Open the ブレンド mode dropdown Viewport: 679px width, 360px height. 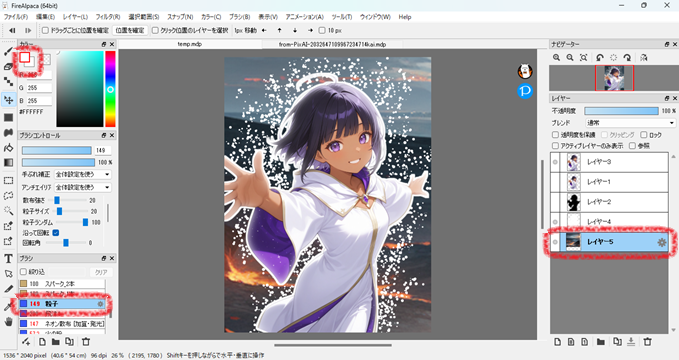click(x=630, y=123)
